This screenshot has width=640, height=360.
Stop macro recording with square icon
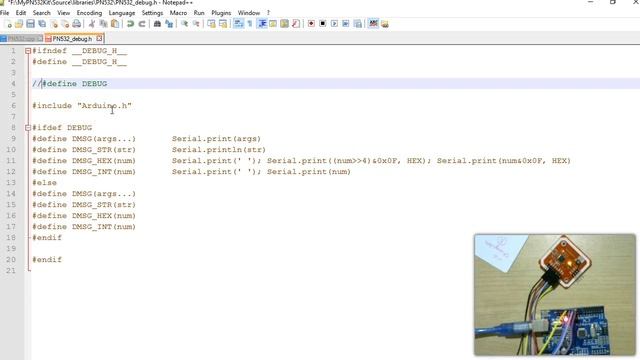coord(322,24)
